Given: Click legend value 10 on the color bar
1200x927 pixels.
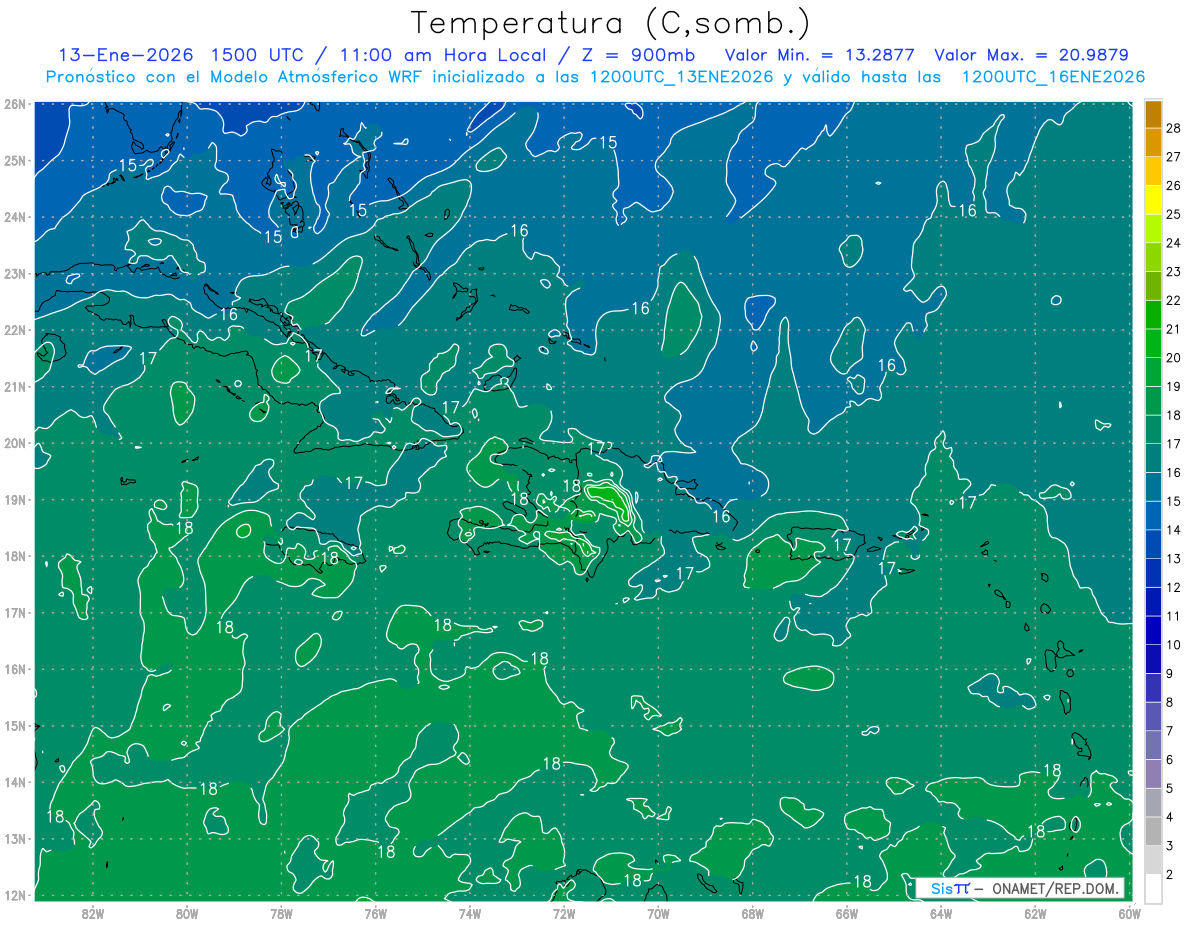Looking at the screenshot, I should (x=1174, y=645).
